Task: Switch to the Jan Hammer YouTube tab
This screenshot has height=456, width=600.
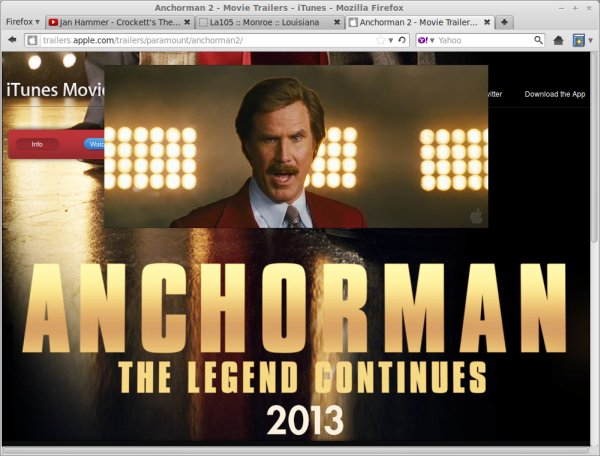Action: 120,23
